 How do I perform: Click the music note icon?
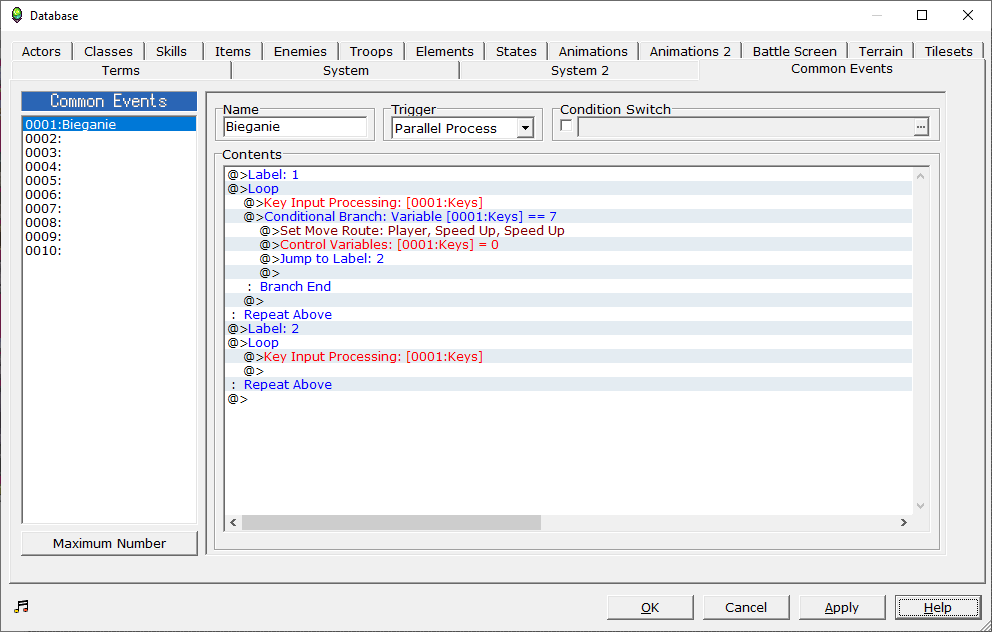(x=22, y=607)
